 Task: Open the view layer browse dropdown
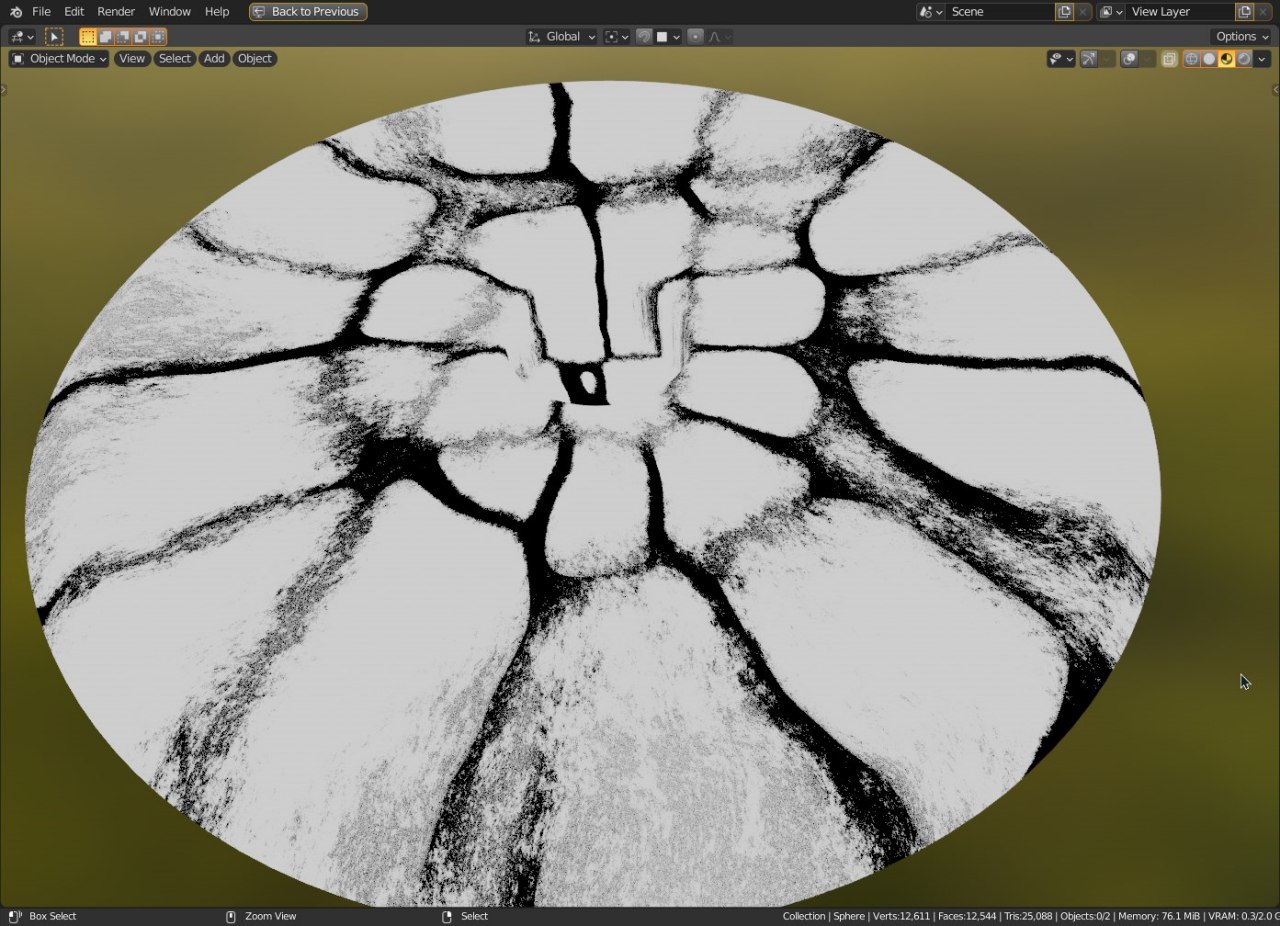(1111, 12)
